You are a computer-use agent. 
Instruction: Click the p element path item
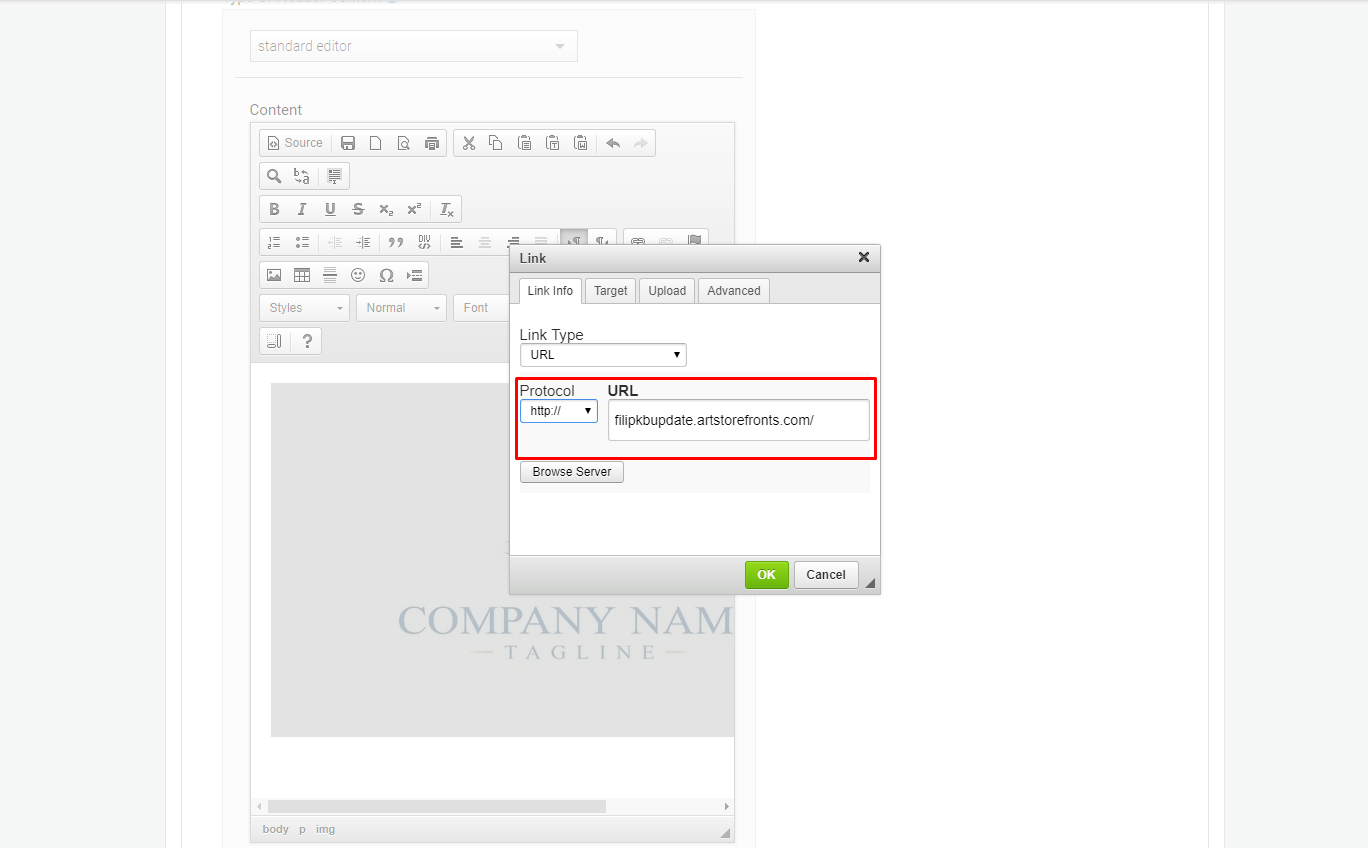click(x=302, y=829)
